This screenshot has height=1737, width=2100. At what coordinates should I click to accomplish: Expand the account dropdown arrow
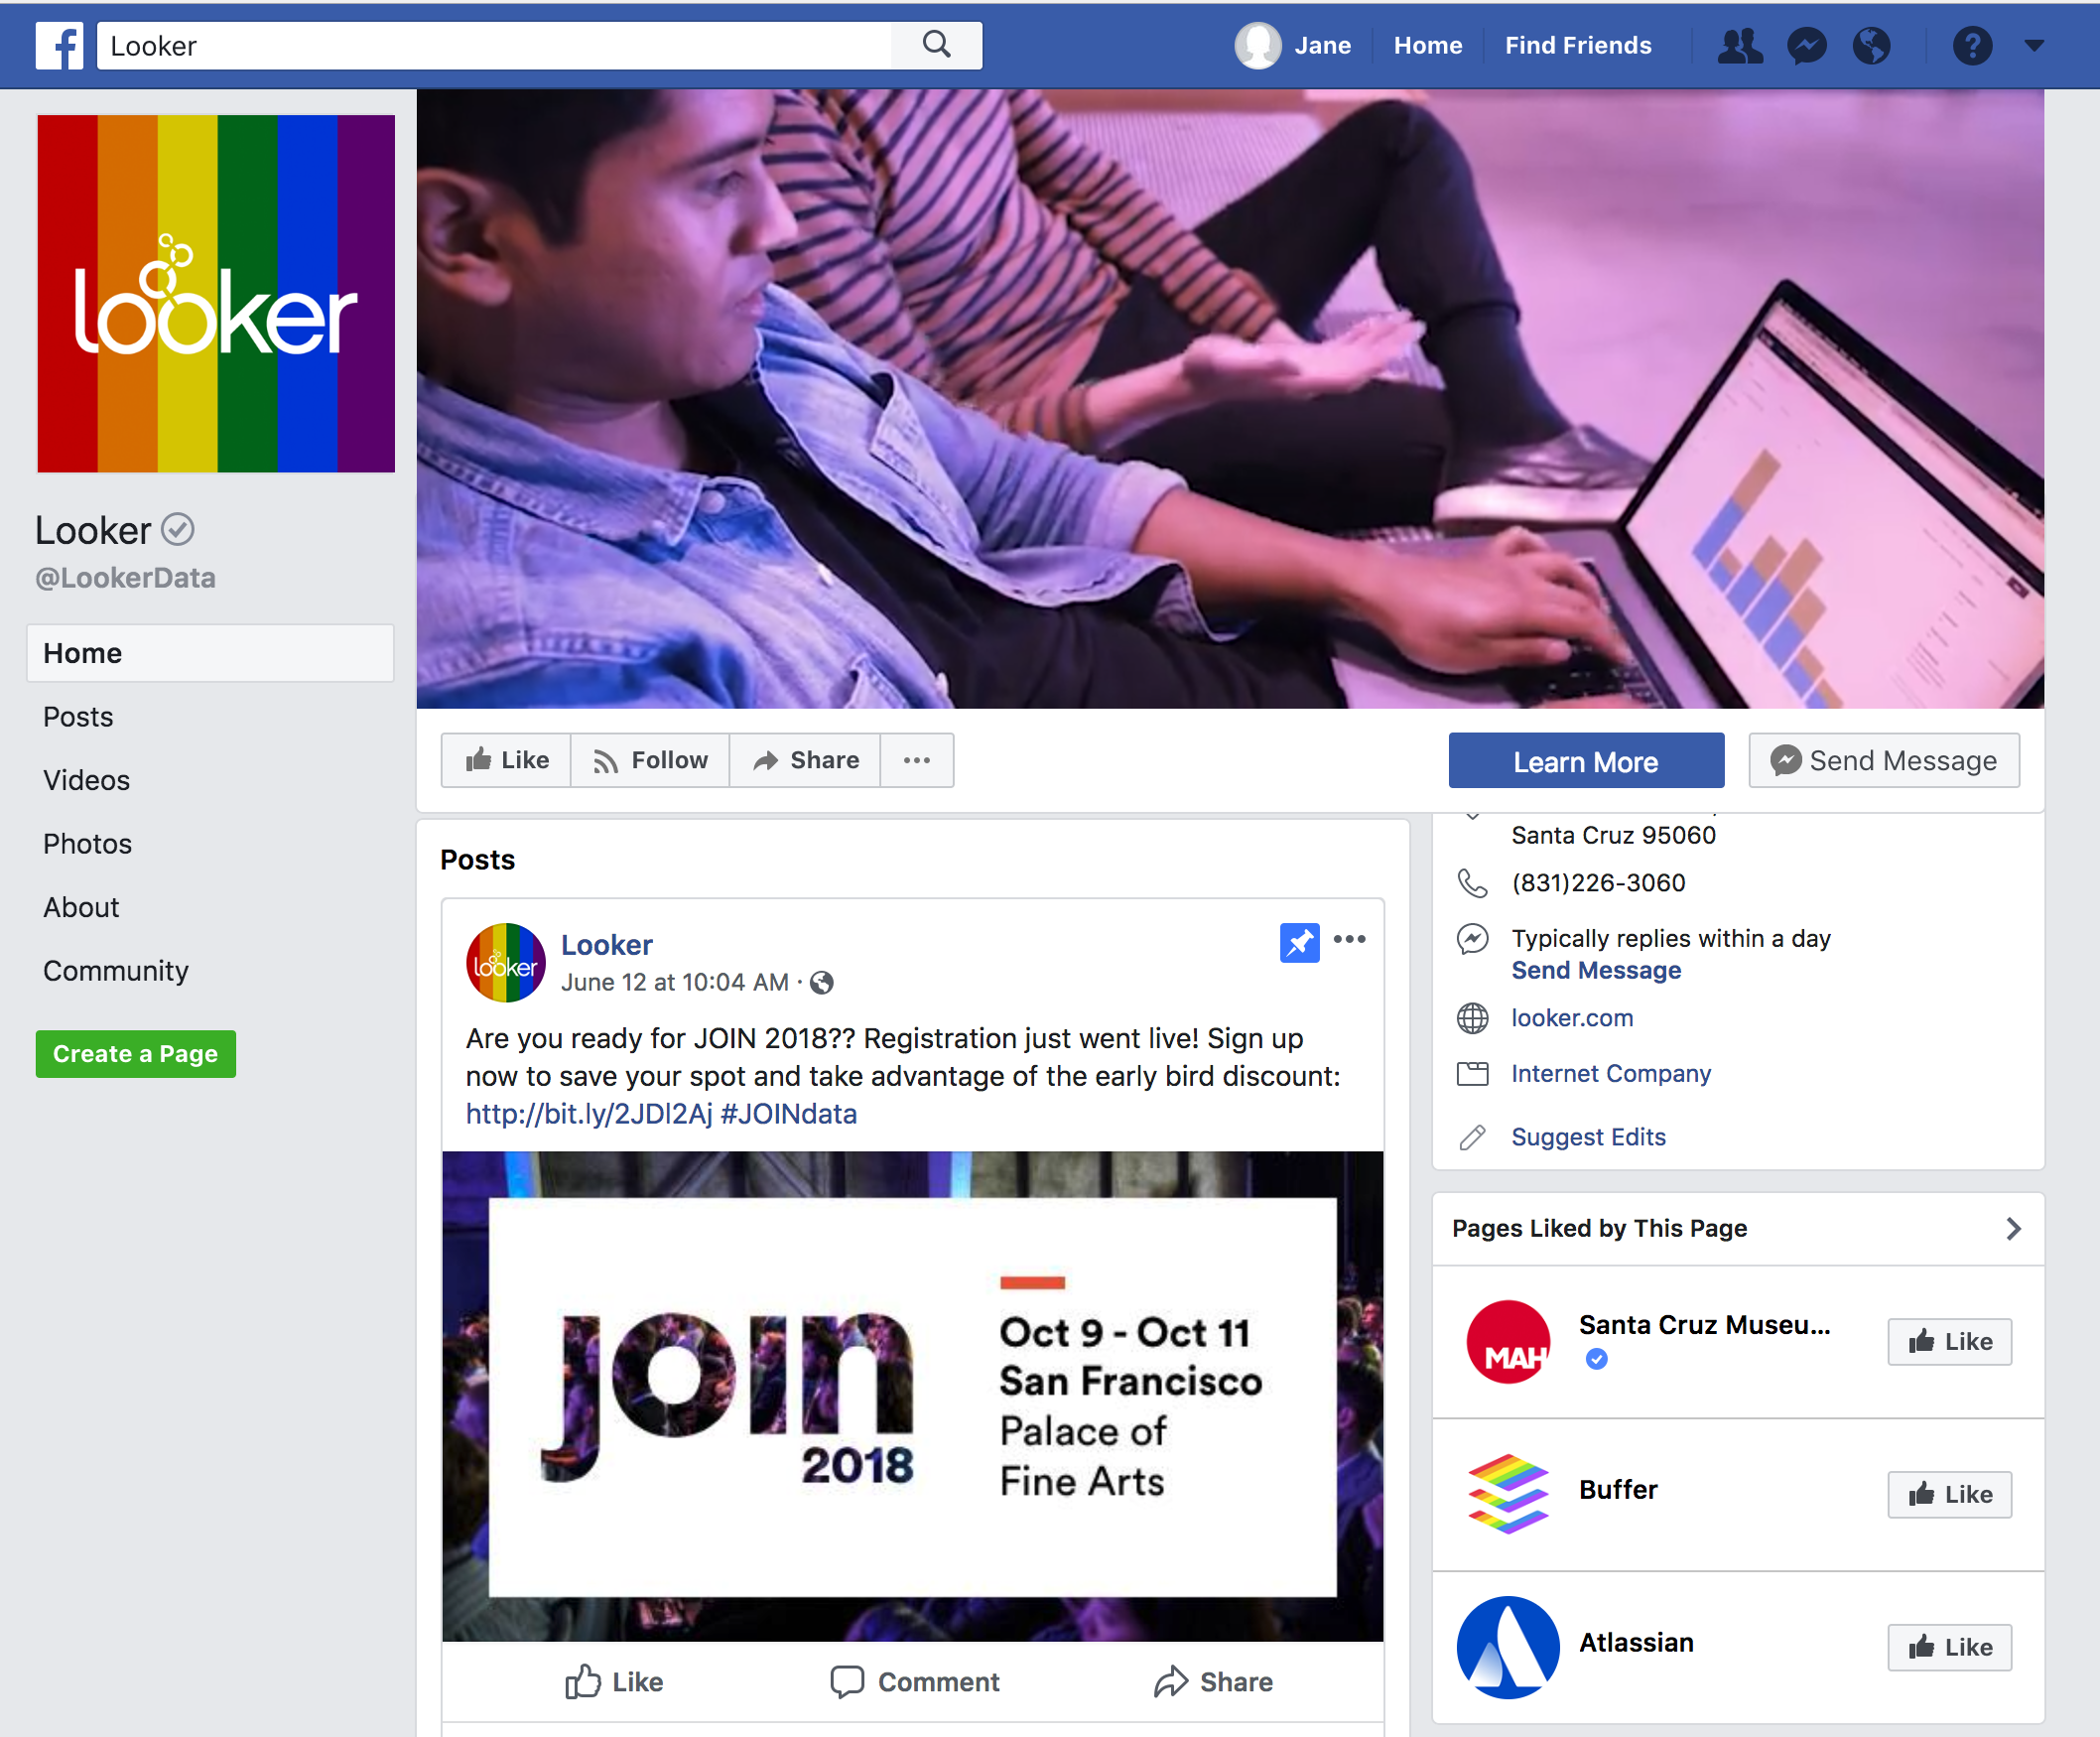pyautogui.click(x=2034, y=45)
